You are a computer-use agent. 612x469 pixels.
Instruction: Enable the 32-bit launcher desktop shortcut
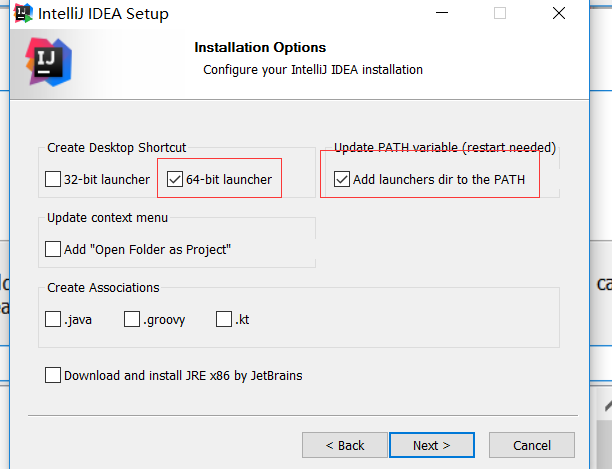53,180
